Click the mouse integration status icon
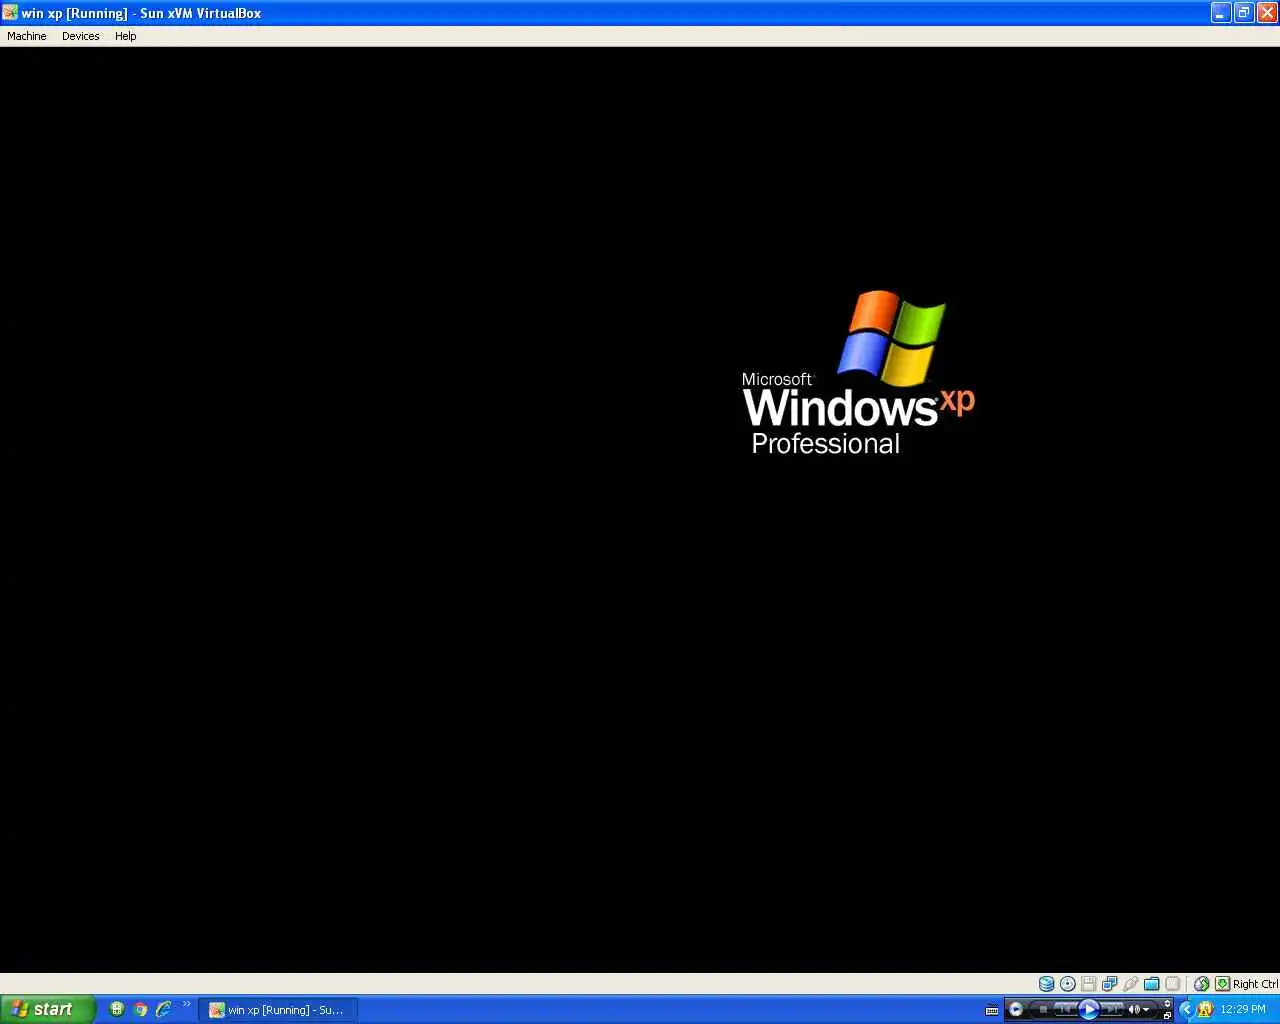This screenshot has height=1024, width=1280. [x=1201, y=984]
